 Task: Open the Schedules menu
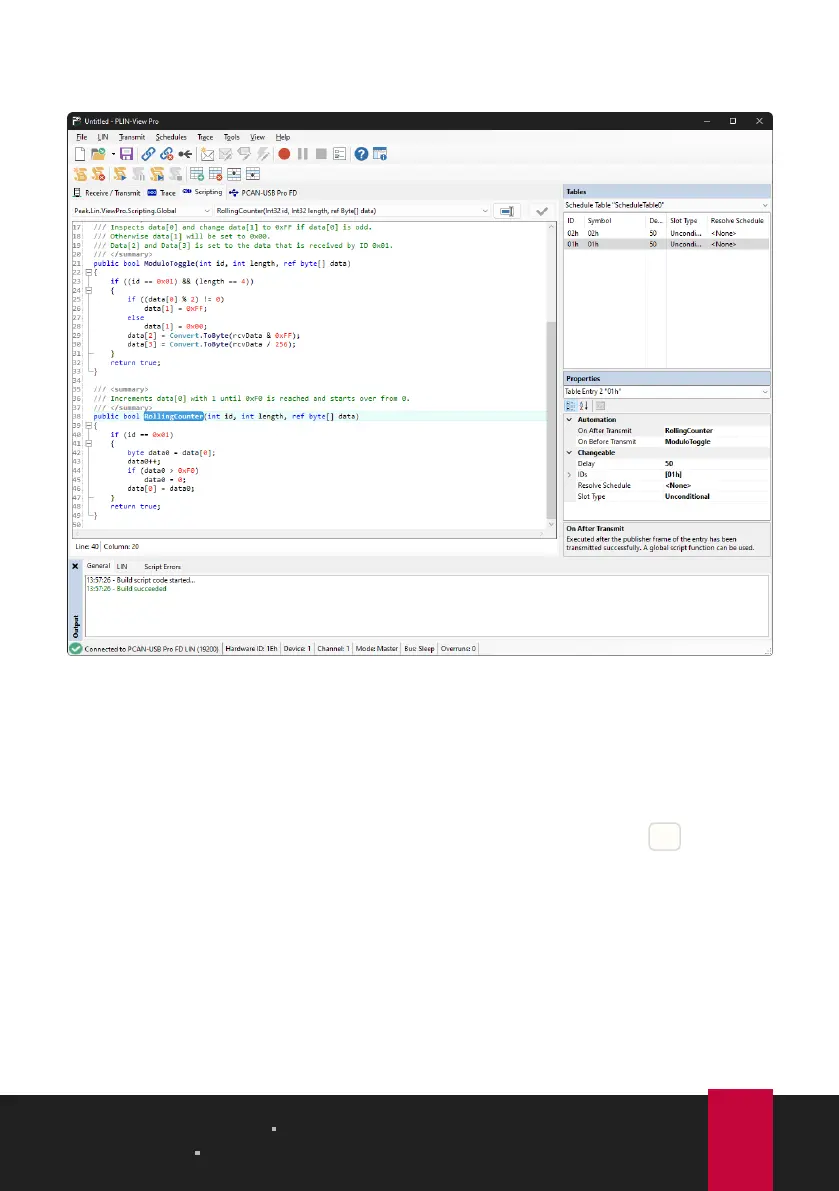tap(171, 137)
